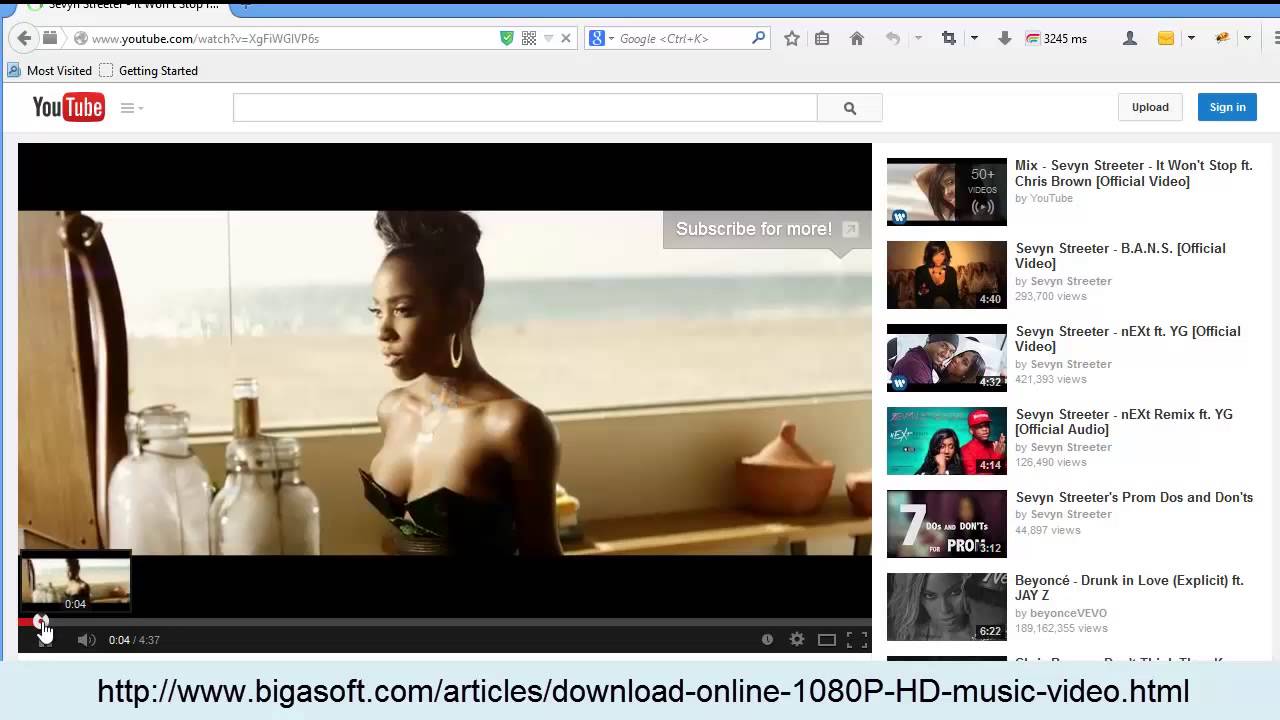Open the Drunk in Love video thumbnail
The height and width of the screenshot is (720, 1280).
point(947,607)
